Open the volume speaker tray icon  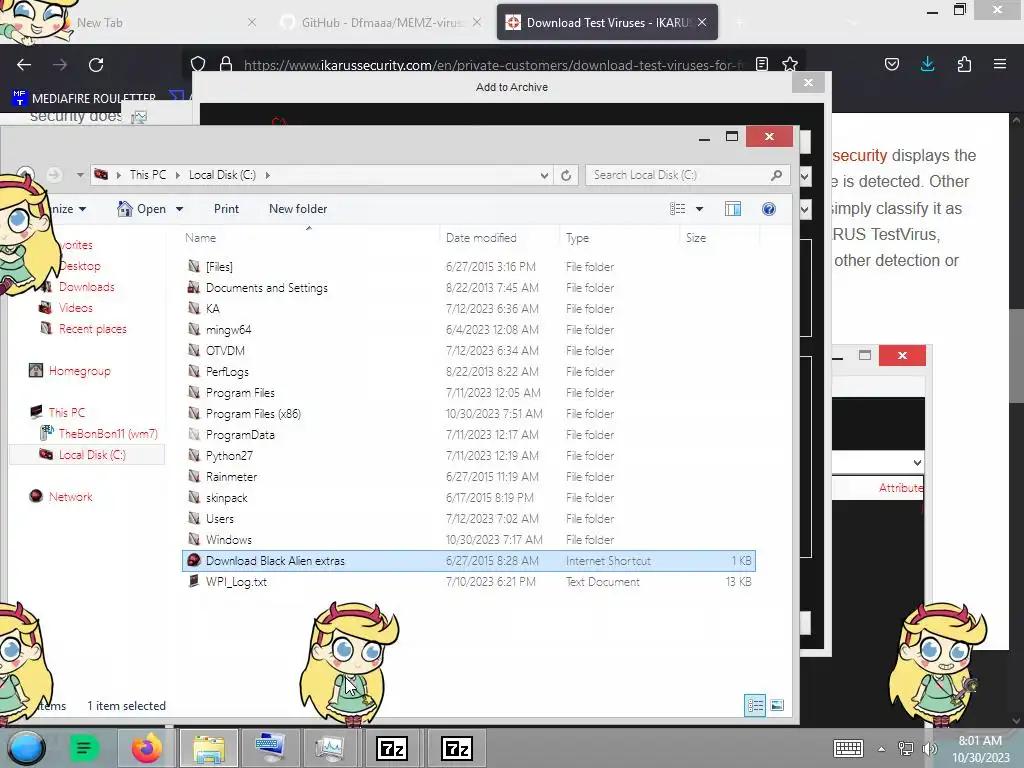tap(929, 749)
